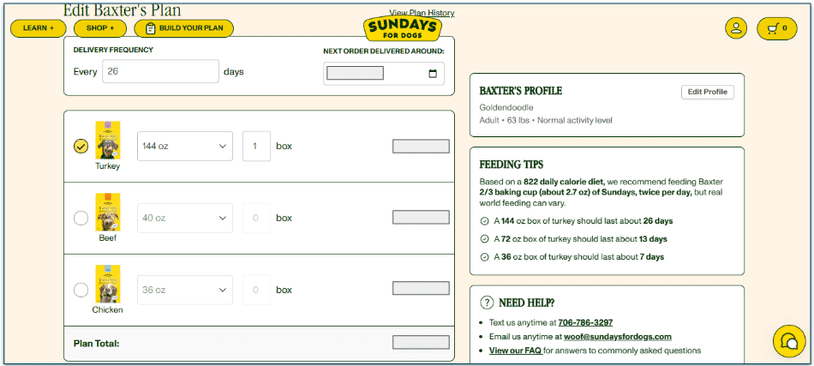Click the Sundays for Dogs logo
814x366 pixels.
402,29
